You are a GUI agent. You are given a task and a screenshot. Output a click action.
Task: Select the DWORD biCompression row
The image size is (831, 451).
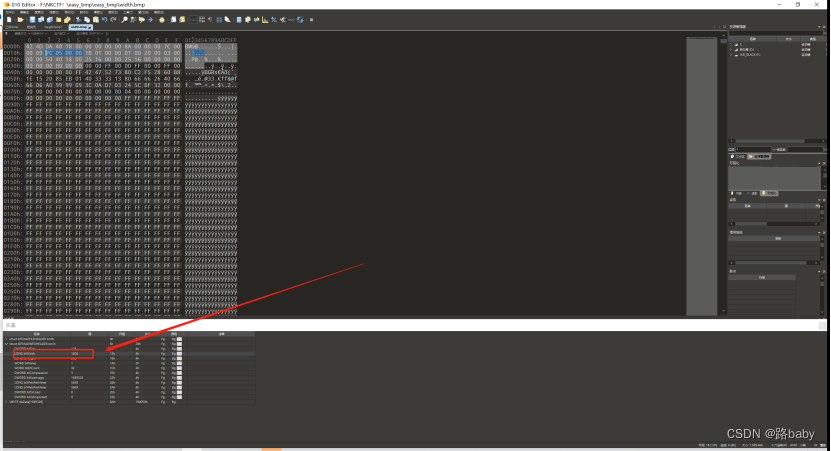[x=129, y=373]
